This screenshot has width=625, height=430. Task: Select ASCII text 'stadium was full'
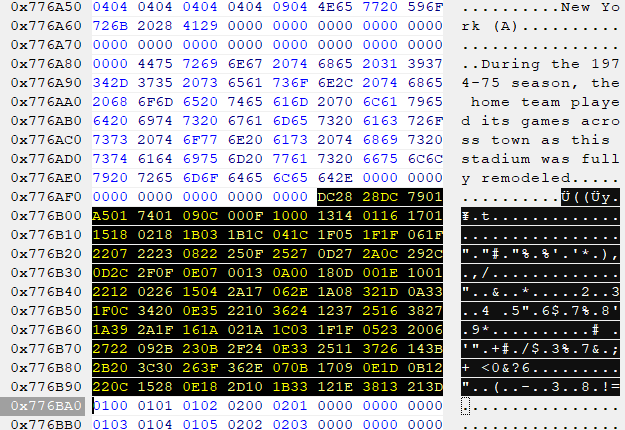click(540, 159)
